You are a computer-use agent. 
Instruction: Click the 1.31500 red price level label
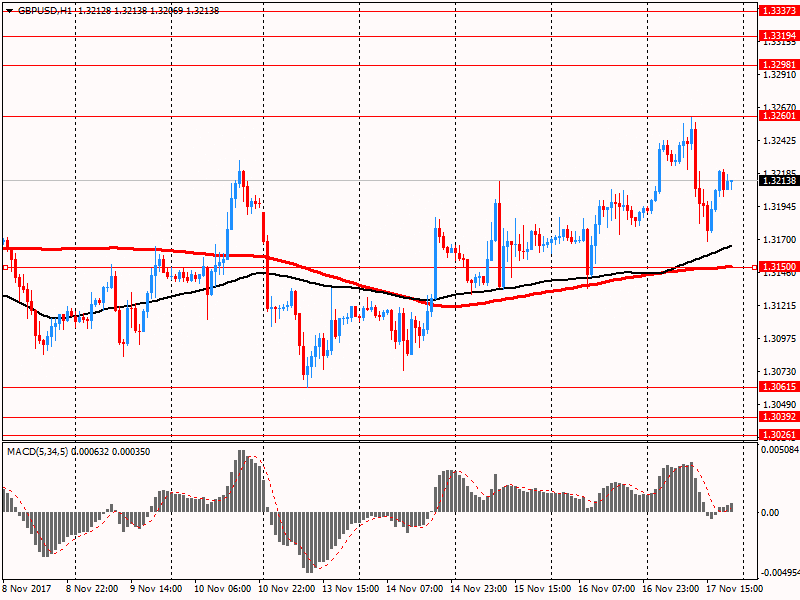coord(779,267)
